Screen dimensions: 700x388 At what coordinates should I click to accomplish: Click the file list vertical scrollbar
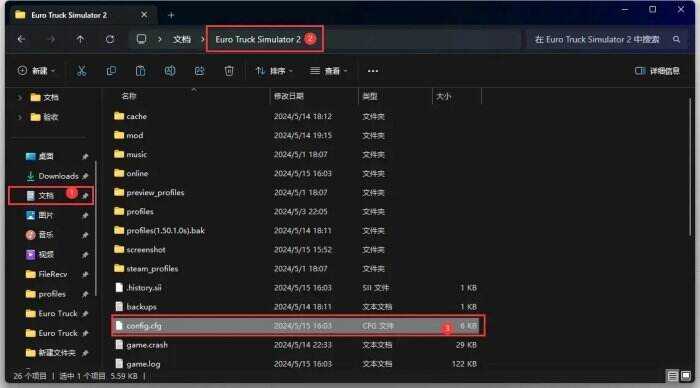point(691,167)
